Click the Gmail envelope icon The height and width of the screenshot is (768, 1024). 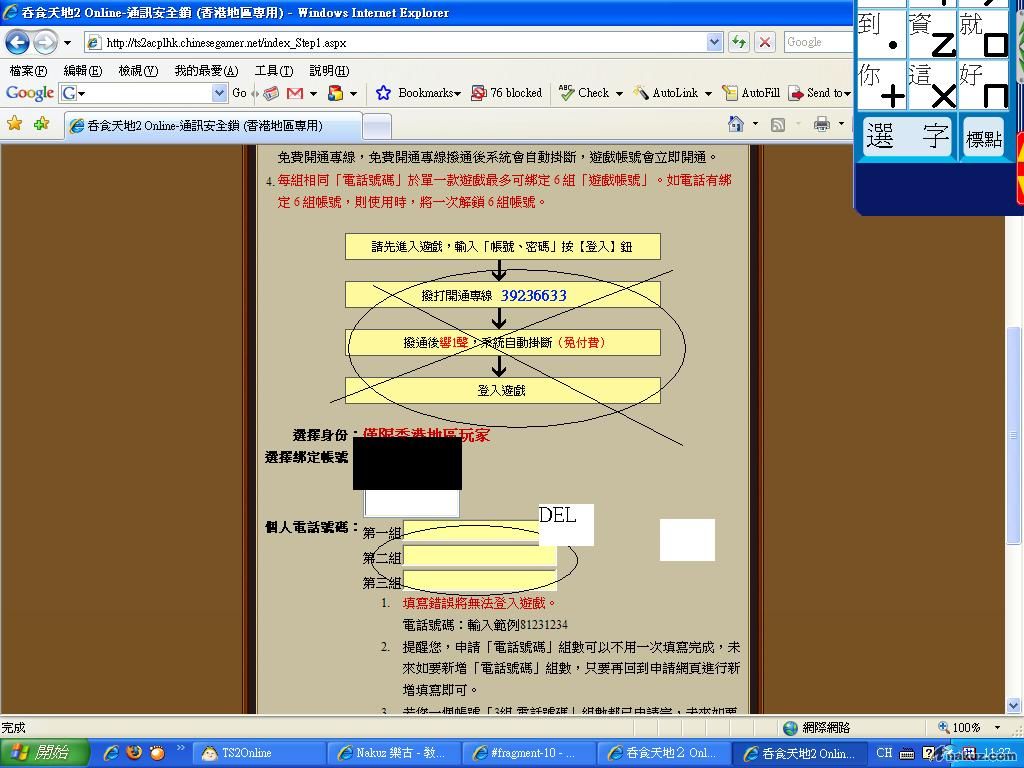pos(295,93)
